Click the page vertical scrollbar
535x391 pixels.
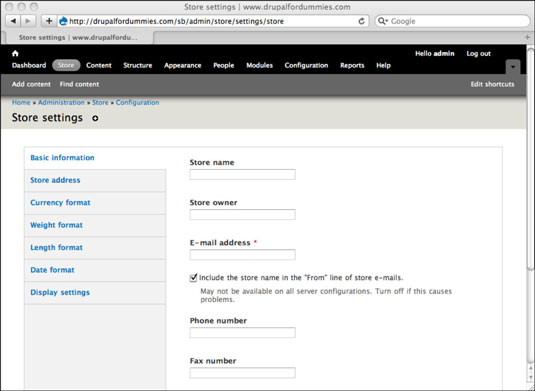tap(531, 159)
